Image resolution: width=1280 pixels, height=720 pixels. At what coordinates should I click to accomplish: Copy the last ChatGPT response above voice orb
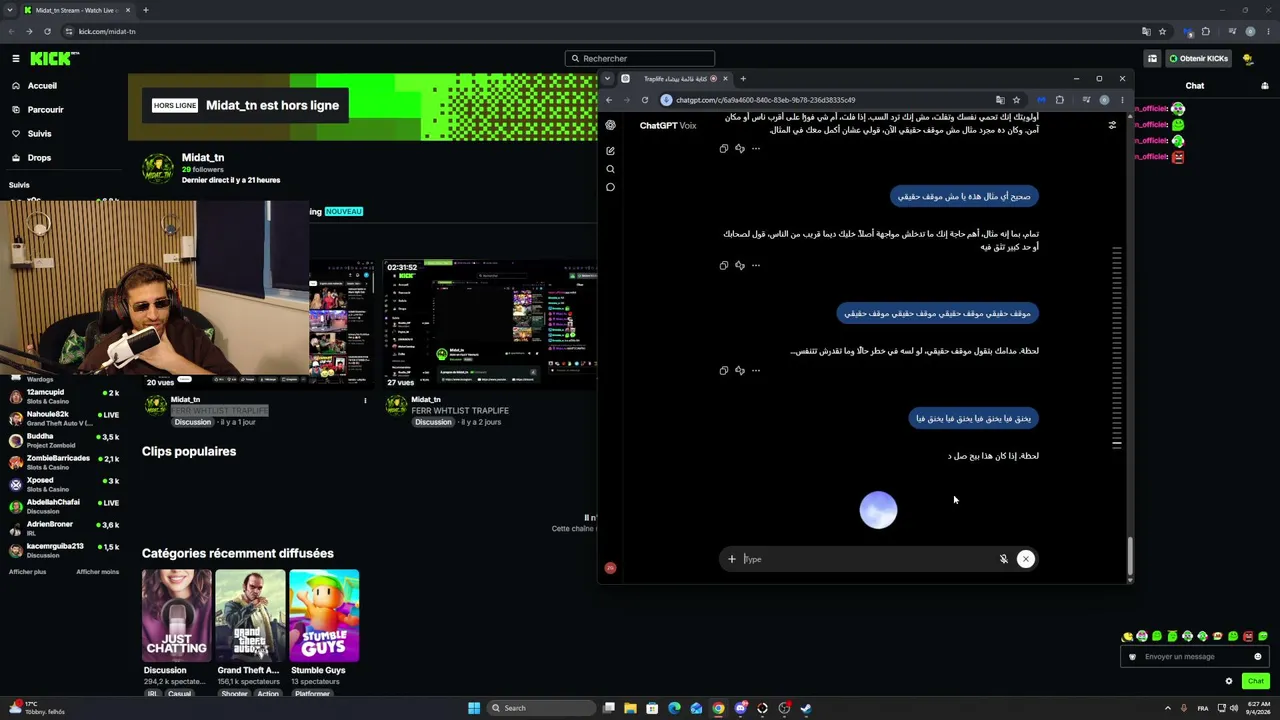coord(724,370)
